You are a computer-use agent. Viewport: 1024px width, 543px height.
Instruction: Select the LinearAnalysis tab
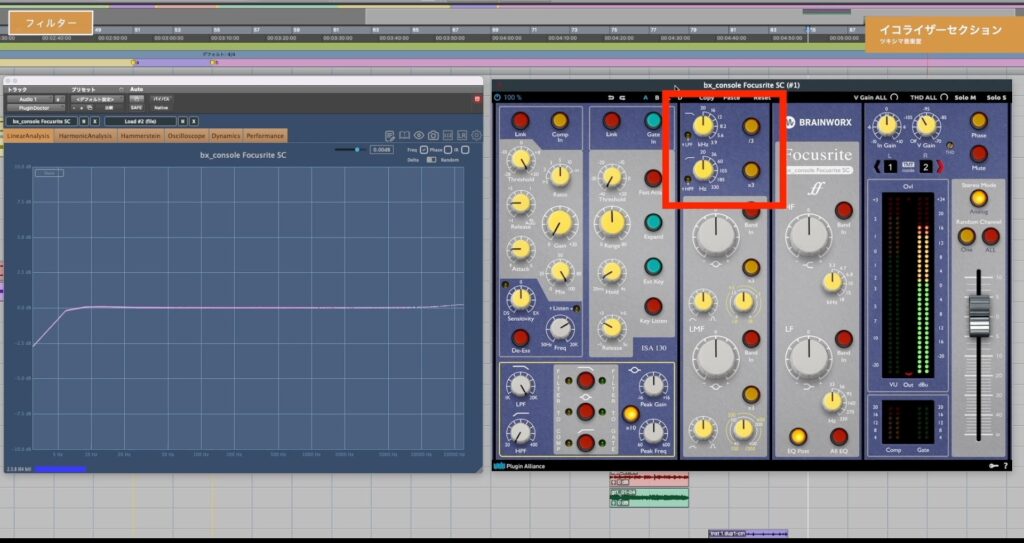[x=28, y=136]
